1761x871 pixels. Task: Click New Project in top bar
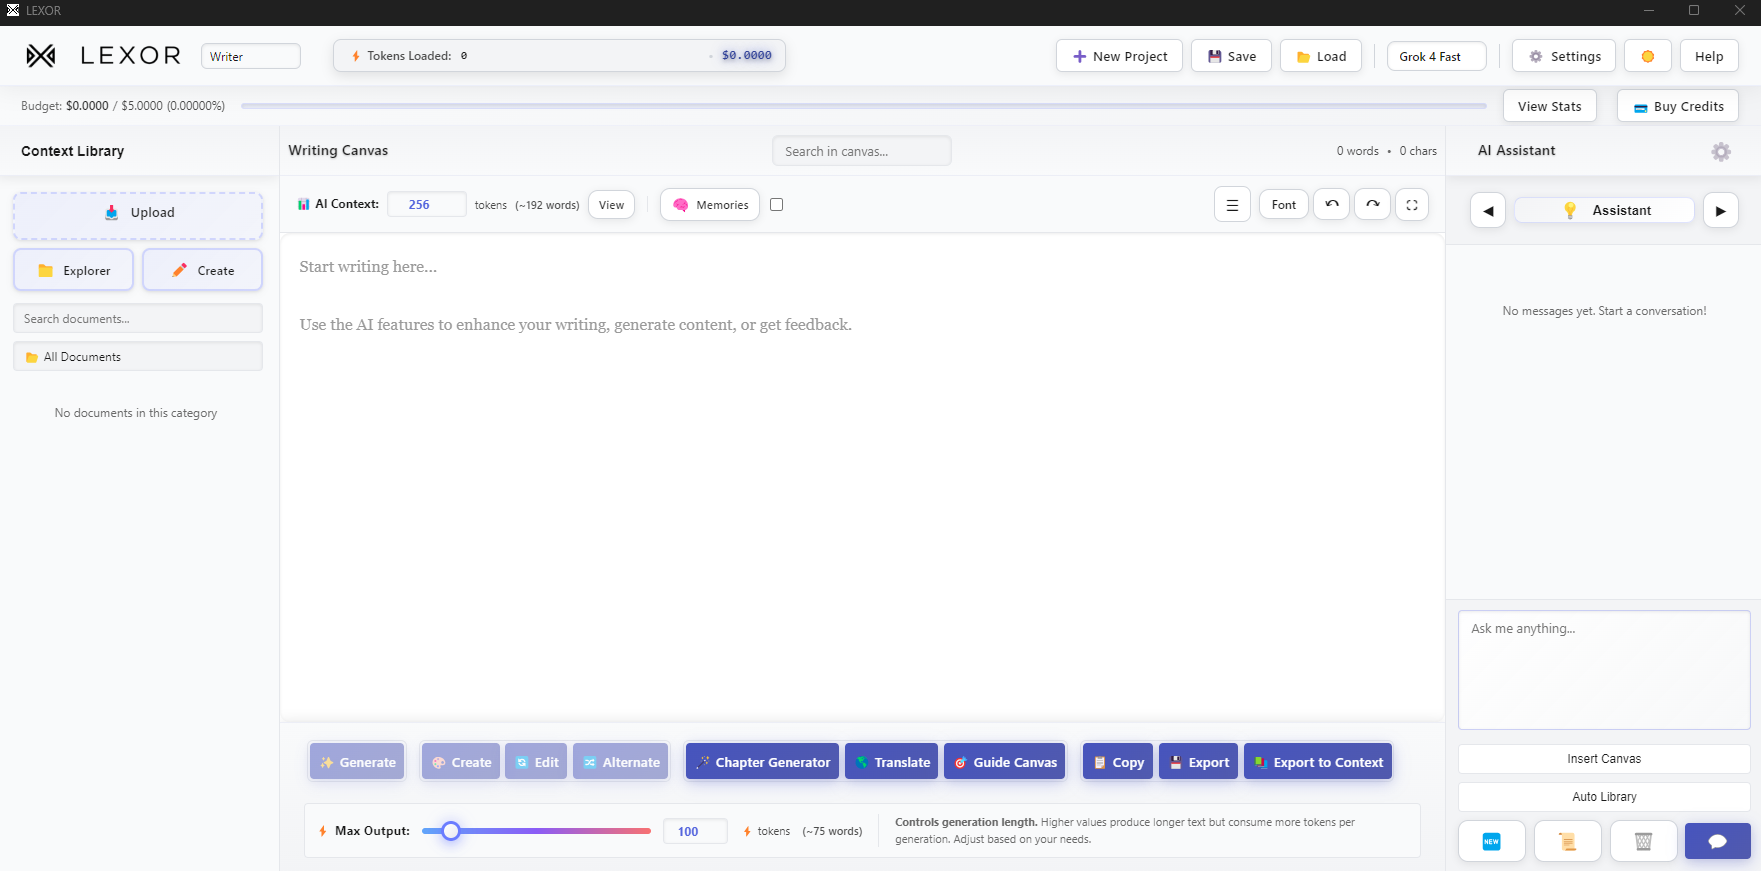(1120, 56)
